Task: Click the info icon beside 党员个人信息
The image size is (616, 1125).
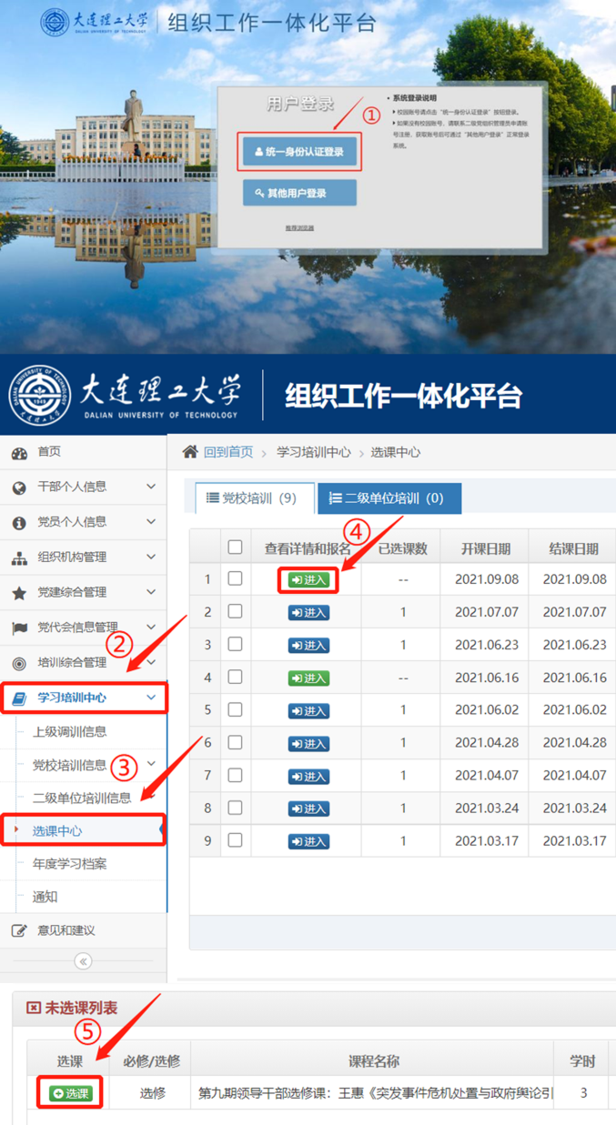Action: (x=19, y=523)
